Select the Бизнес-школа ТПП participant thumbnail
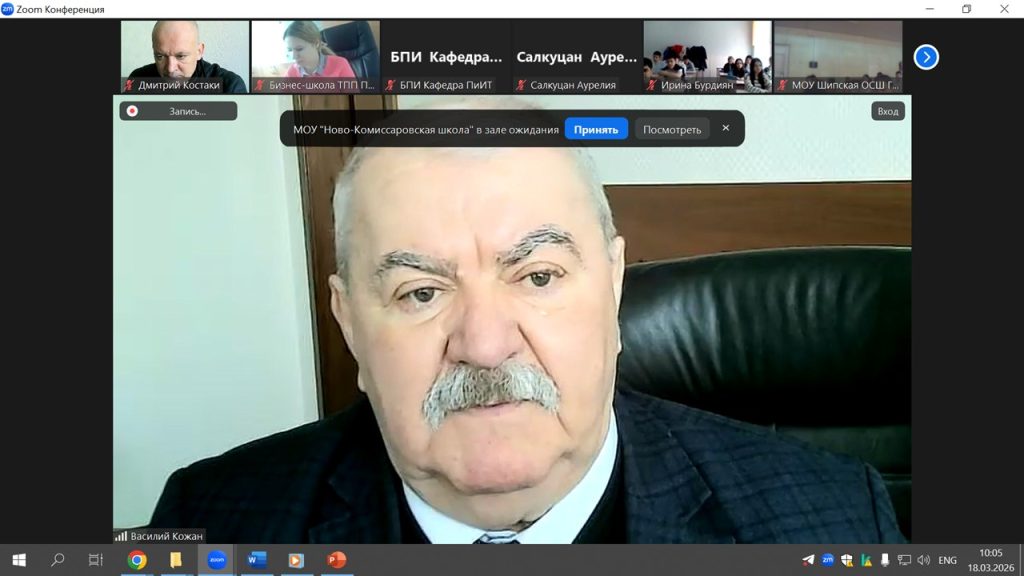 point(315,57)
